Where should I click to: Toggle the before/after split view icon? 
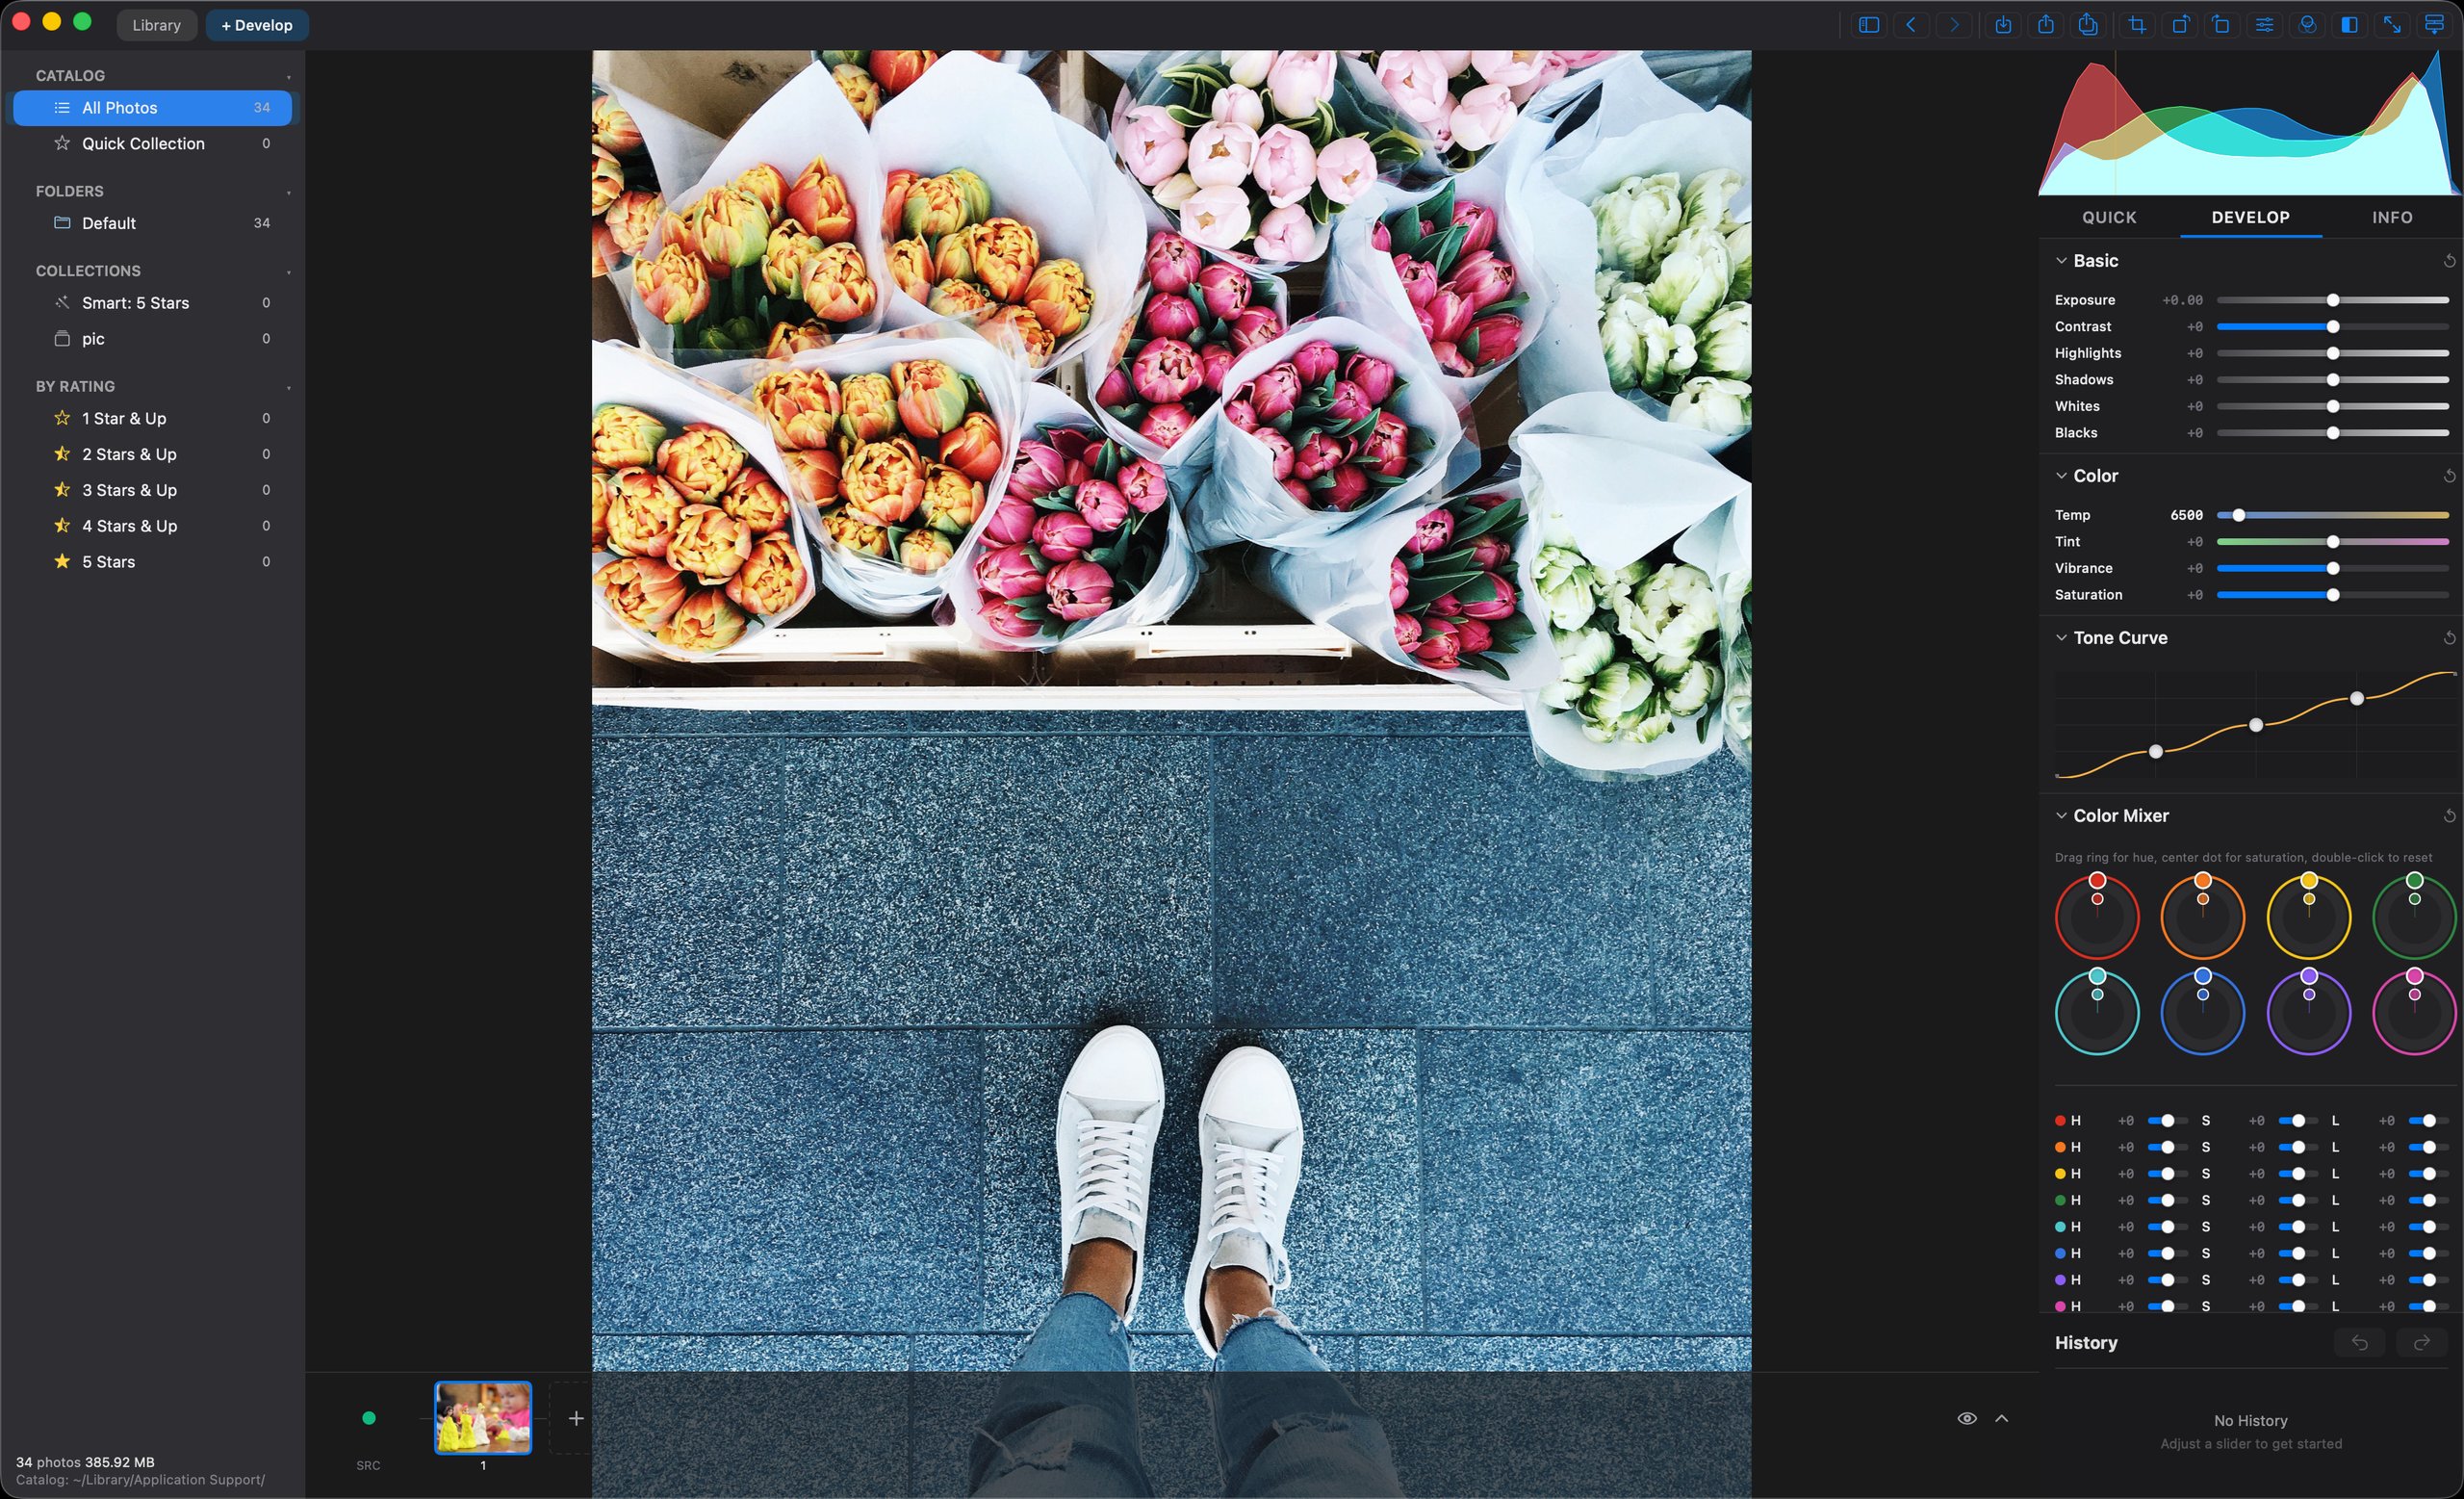tap(2350, 25)
